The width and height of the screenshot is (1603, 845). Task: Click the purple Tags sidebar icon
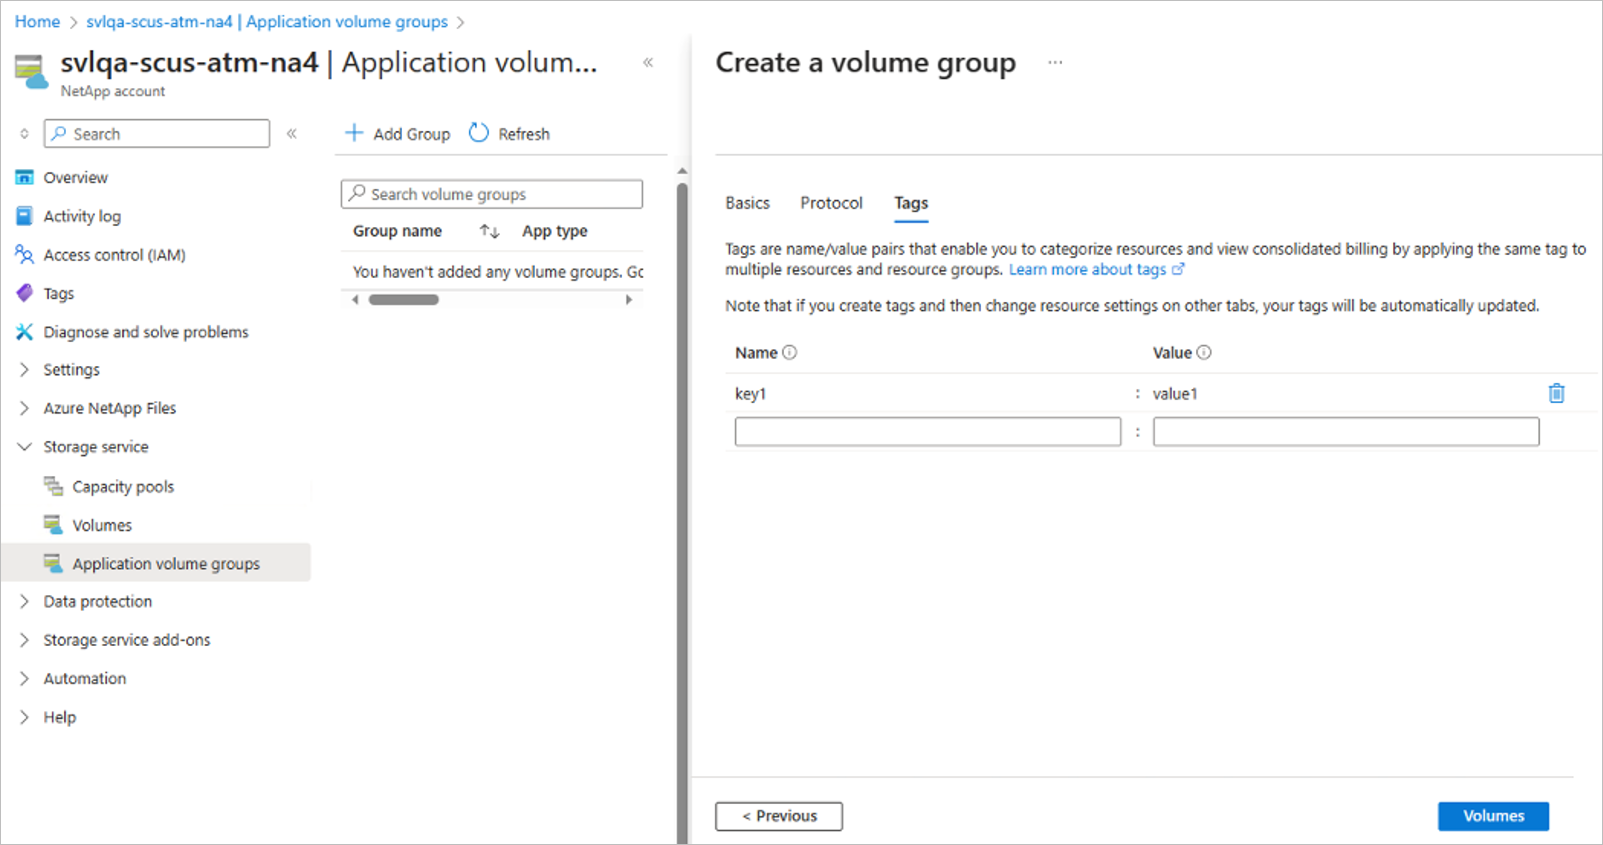[25, 293]
